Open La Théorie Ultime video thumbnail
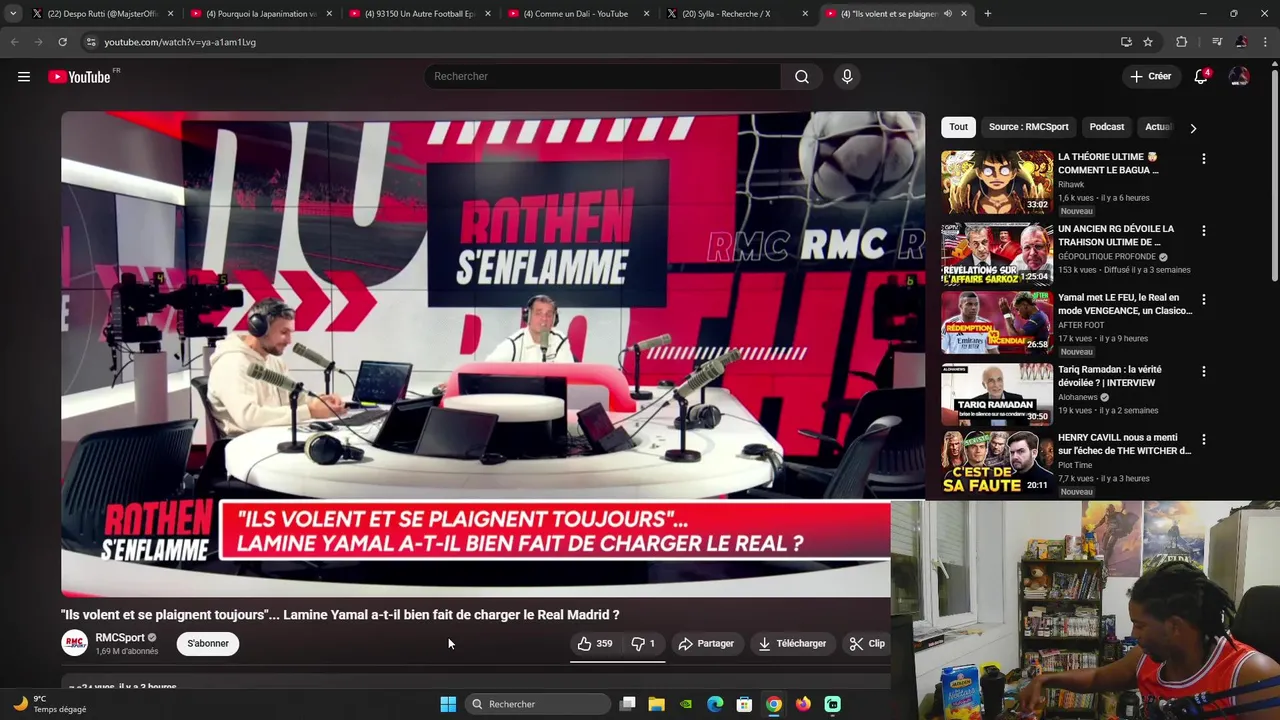The height and width of the screenshot is (720, 1280). click(x=997, y=183)
